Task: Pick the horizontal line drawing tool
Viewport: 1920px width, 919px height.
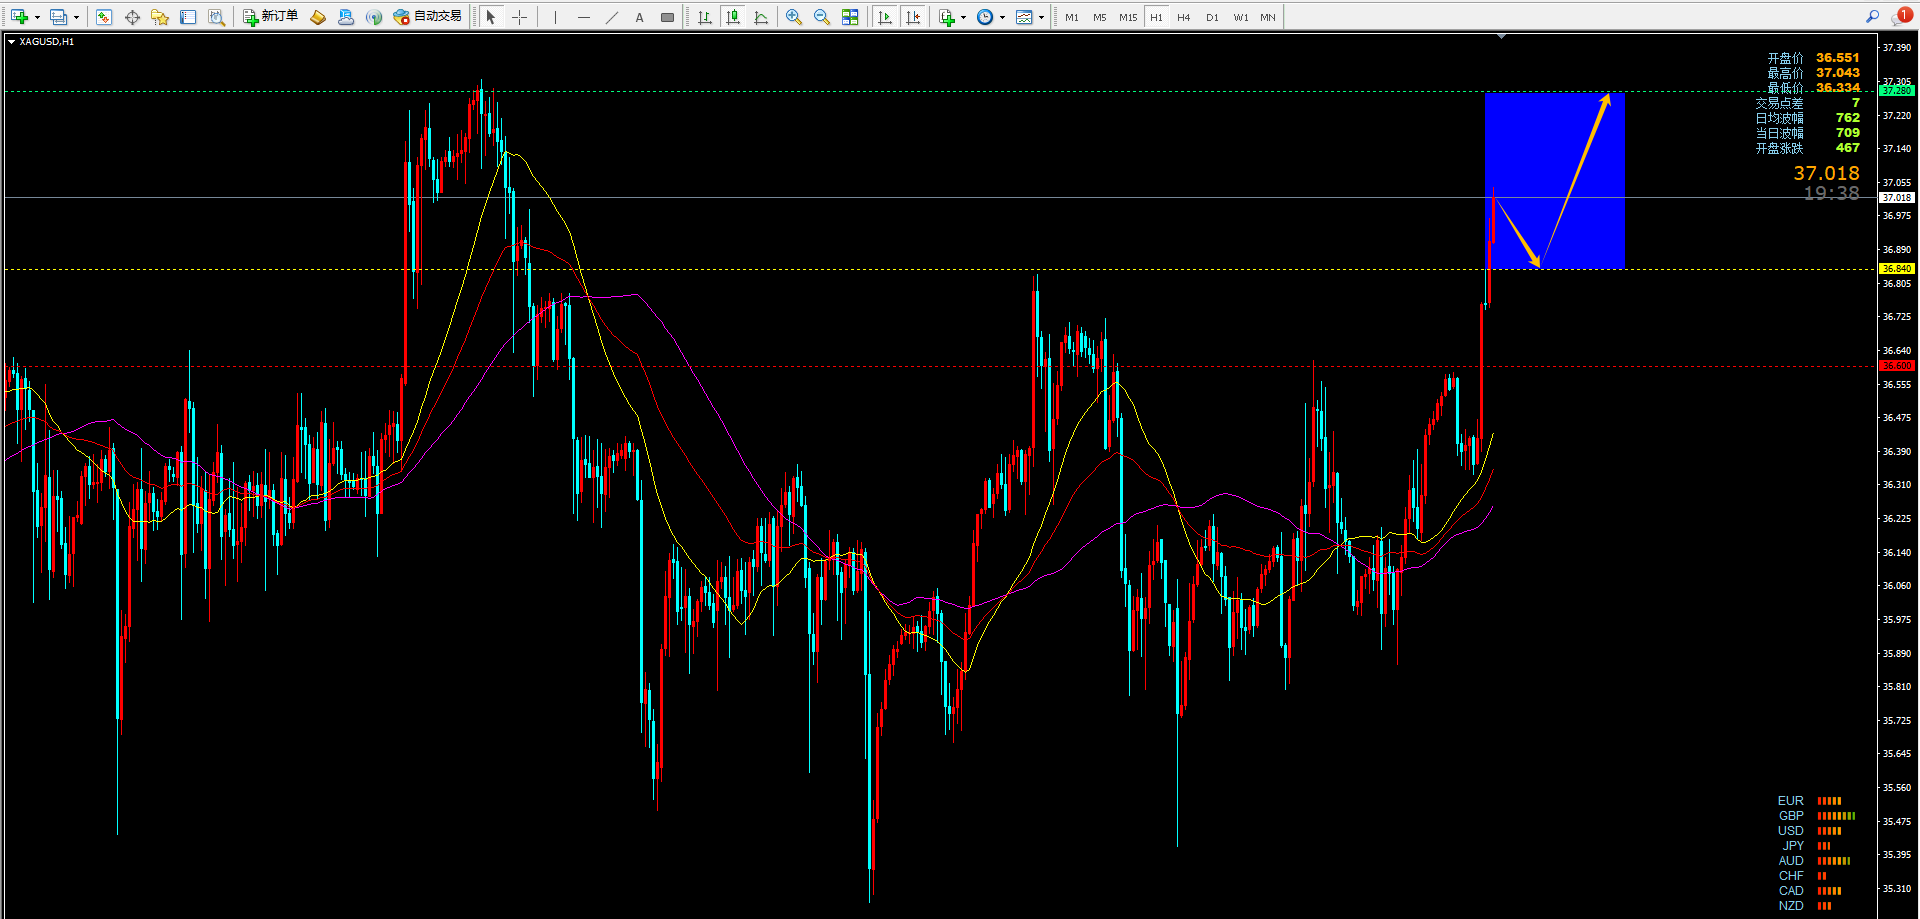Action: point(584,17)
